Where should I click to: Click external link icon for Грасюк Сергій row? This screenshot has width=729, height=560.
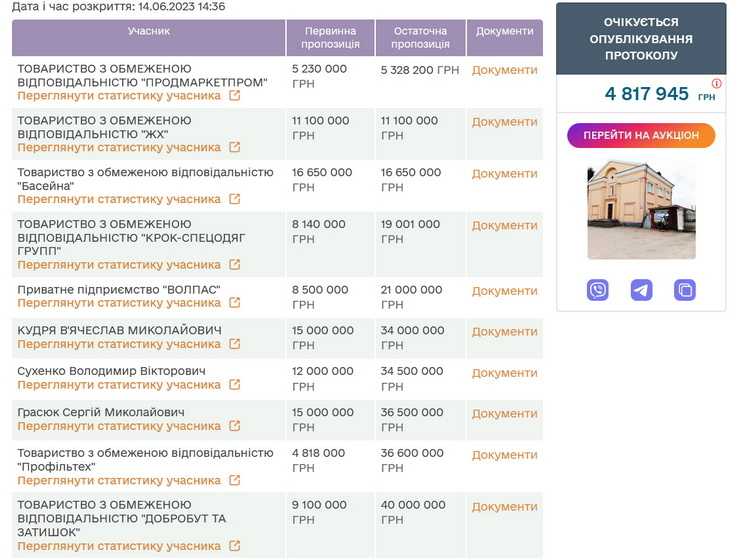pos(235,426)
